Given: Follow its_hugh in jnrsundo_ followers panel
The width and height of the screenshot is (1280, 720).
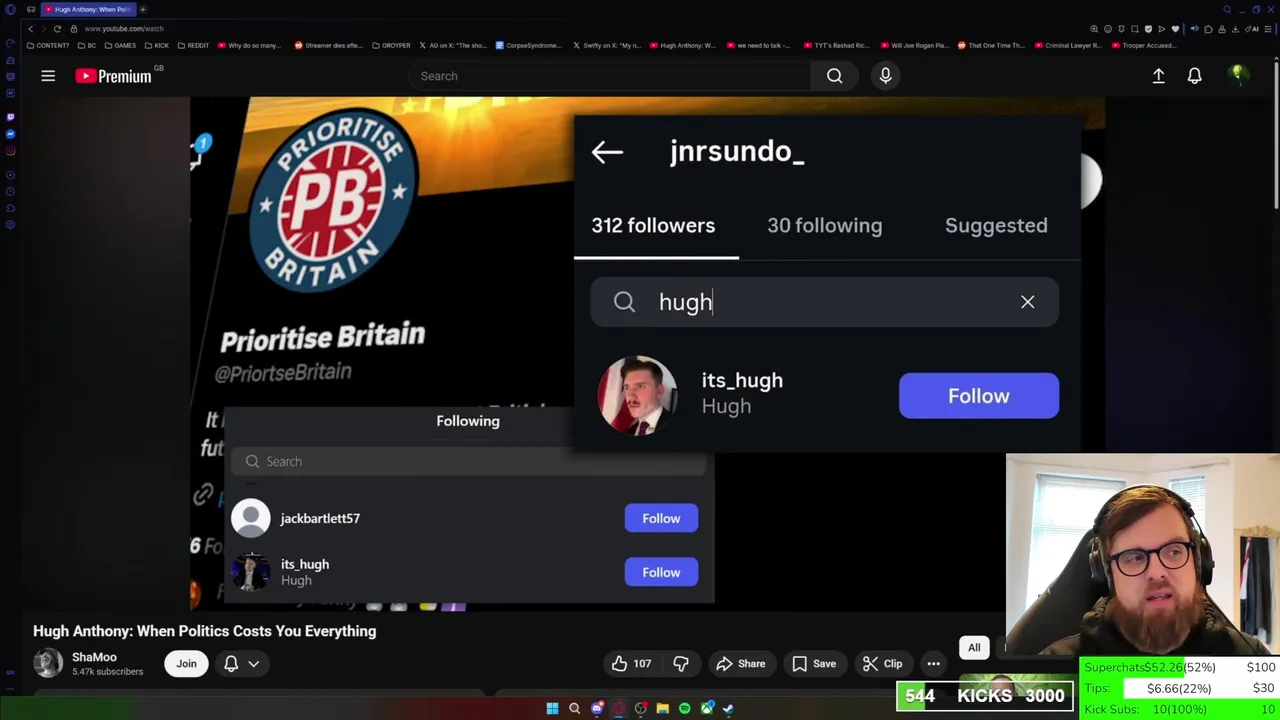Looking at the screenshot, I should [x=978, y=396].
